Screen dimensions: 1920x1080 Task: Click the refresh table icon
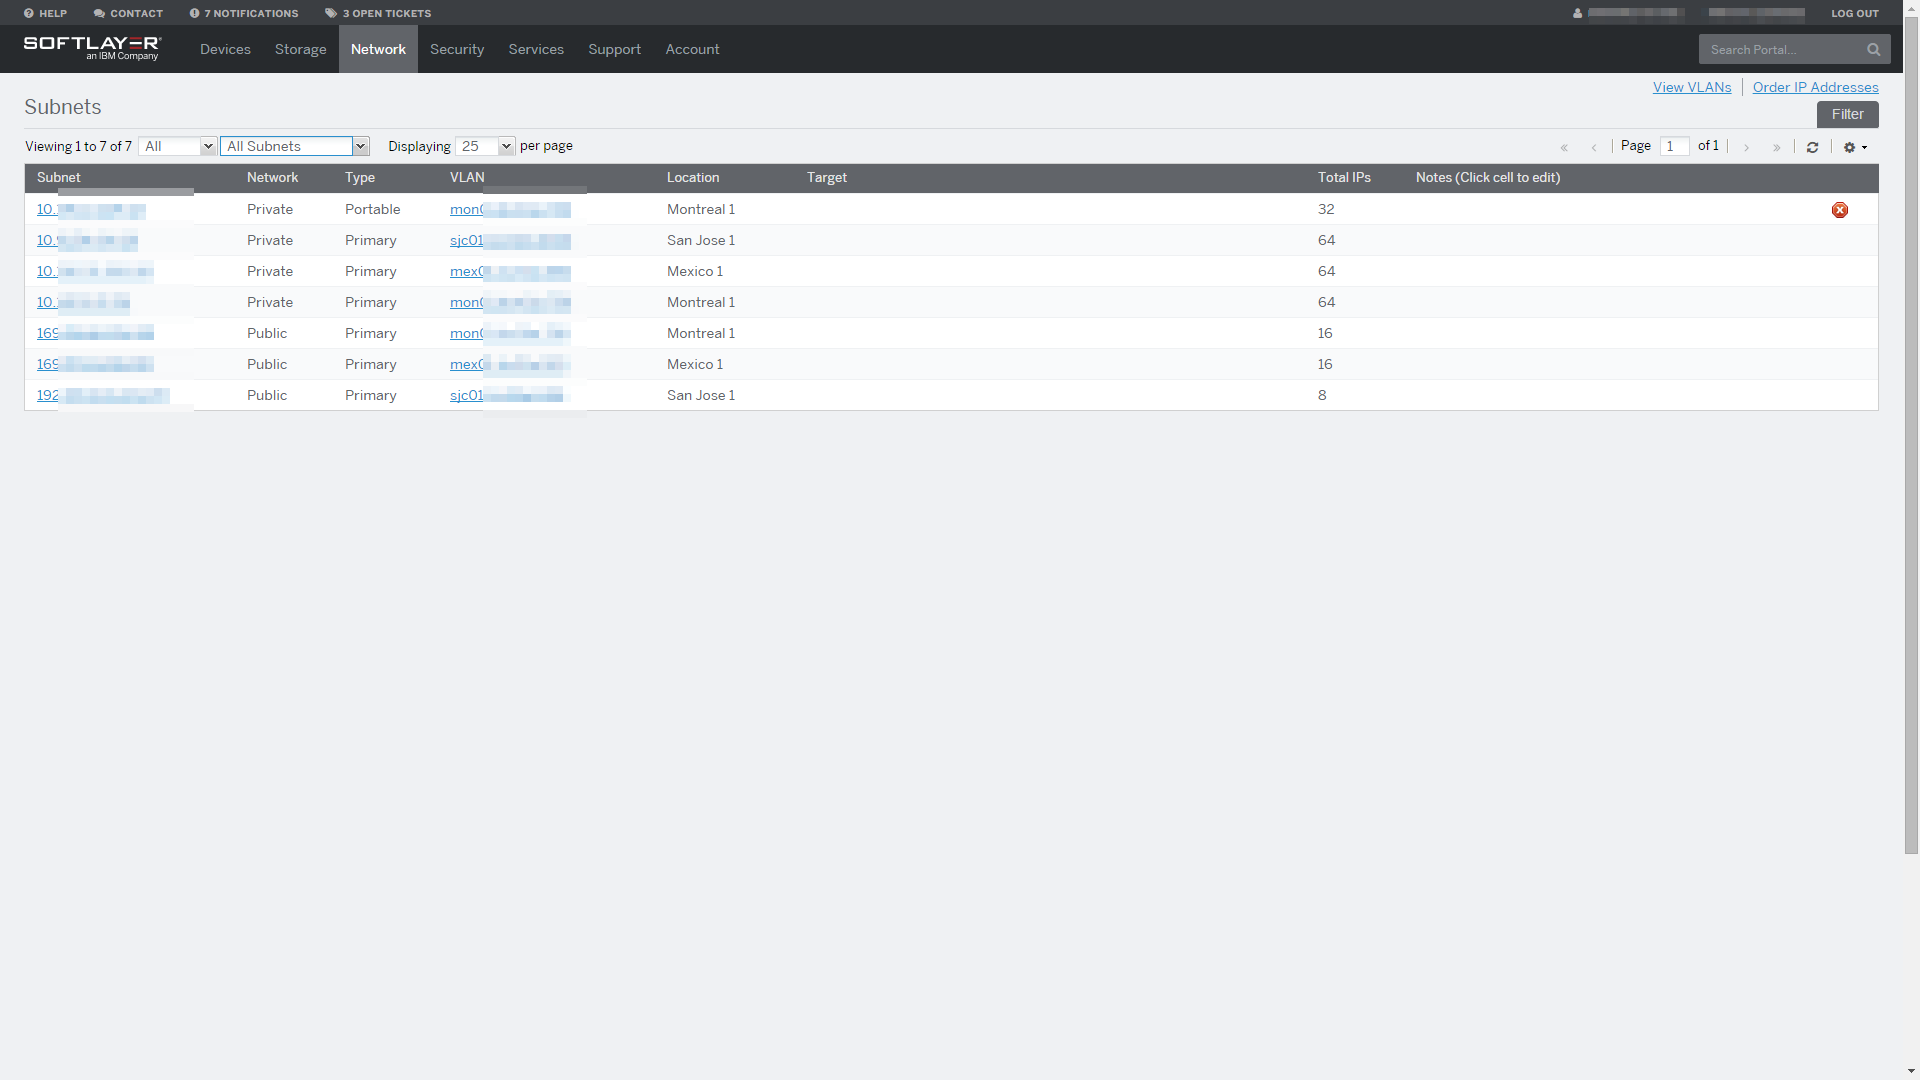[x=1812, y=147]
